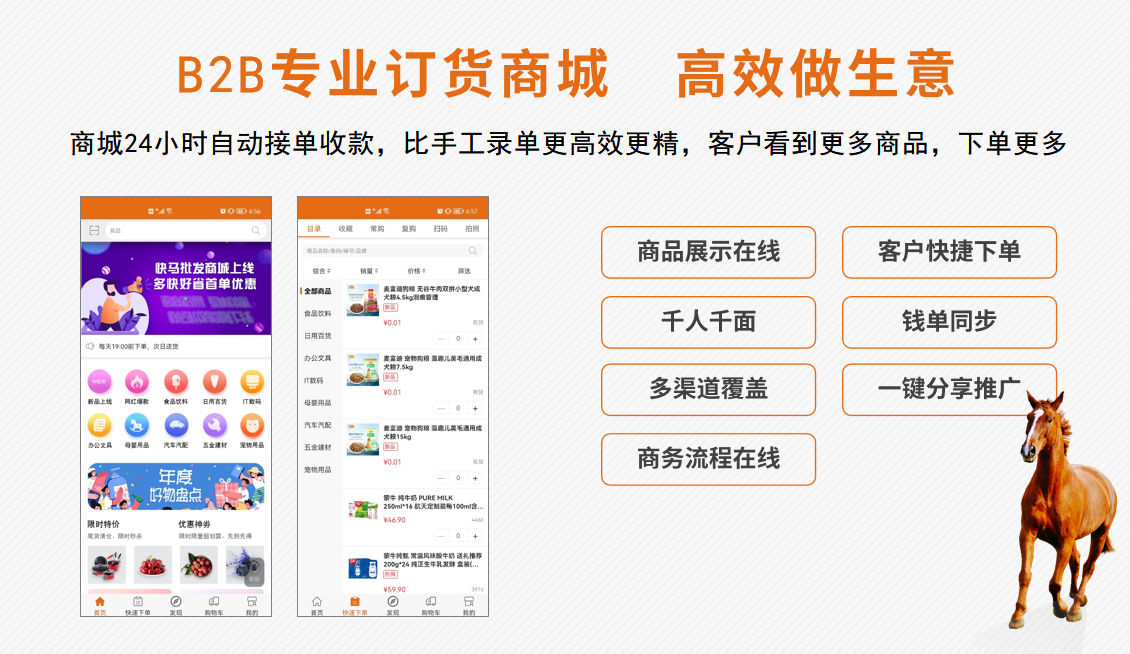Image resolution: width=1130 pixels, height=654 pixels.
Task: Sort products by 价格
Action: (417, 271)
